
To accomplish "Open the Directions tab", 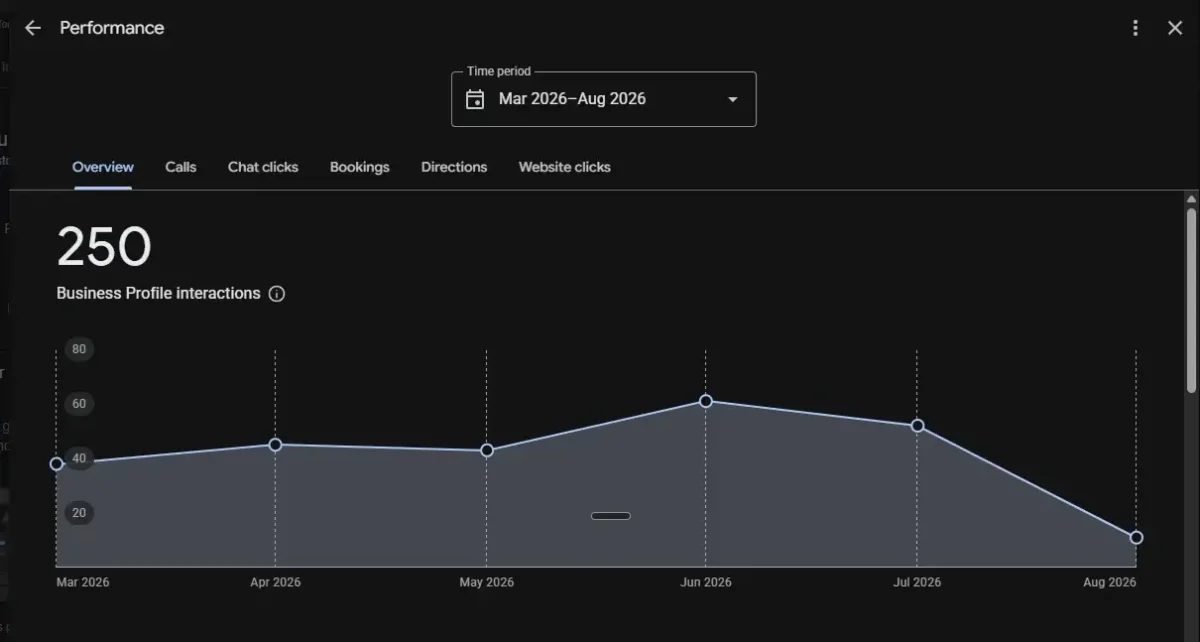I will point(454,167).
